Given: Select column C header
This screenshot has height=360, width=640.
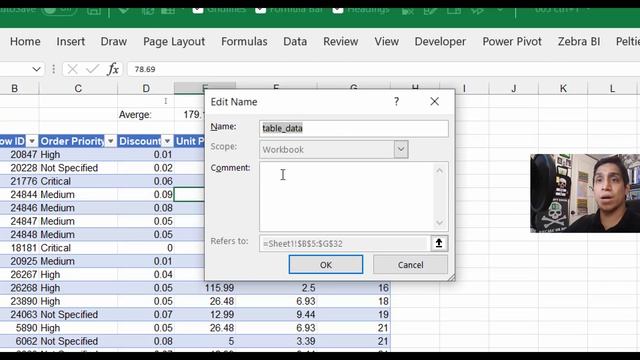Looking at the screenshot, I should [x=78, y=89].
